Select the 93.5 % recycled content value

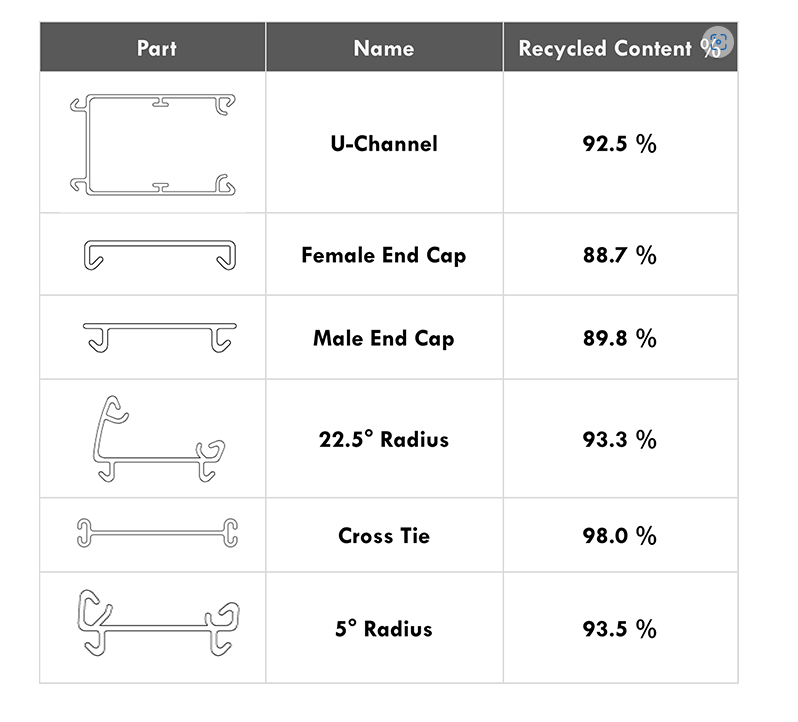619,629
